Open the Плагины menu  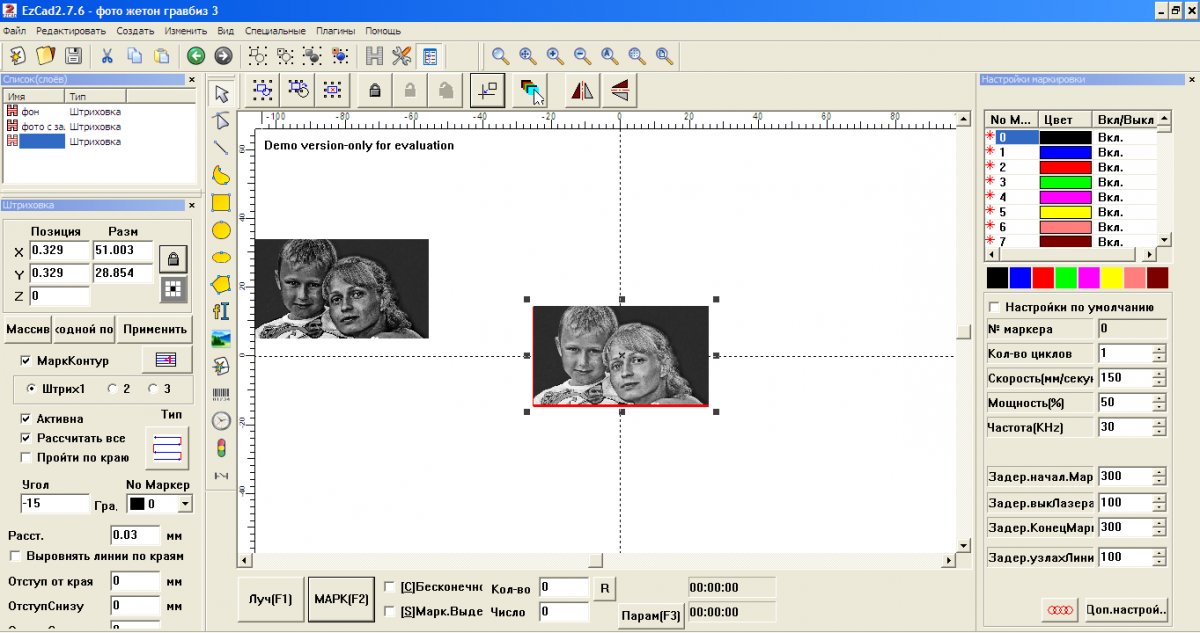[335, 31]
